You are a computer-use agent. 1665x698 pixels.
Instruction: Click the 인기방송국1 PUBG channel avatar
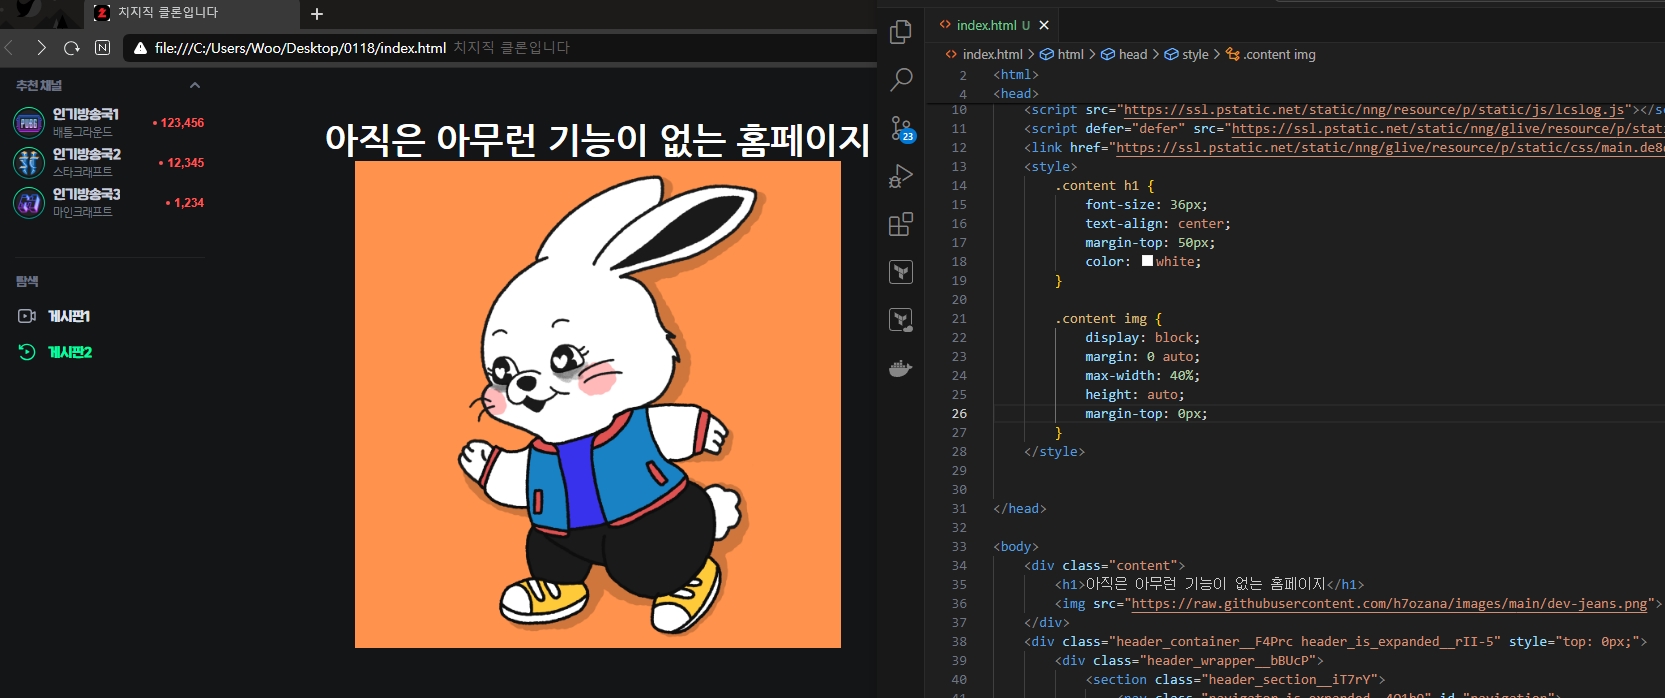point(29,123)
